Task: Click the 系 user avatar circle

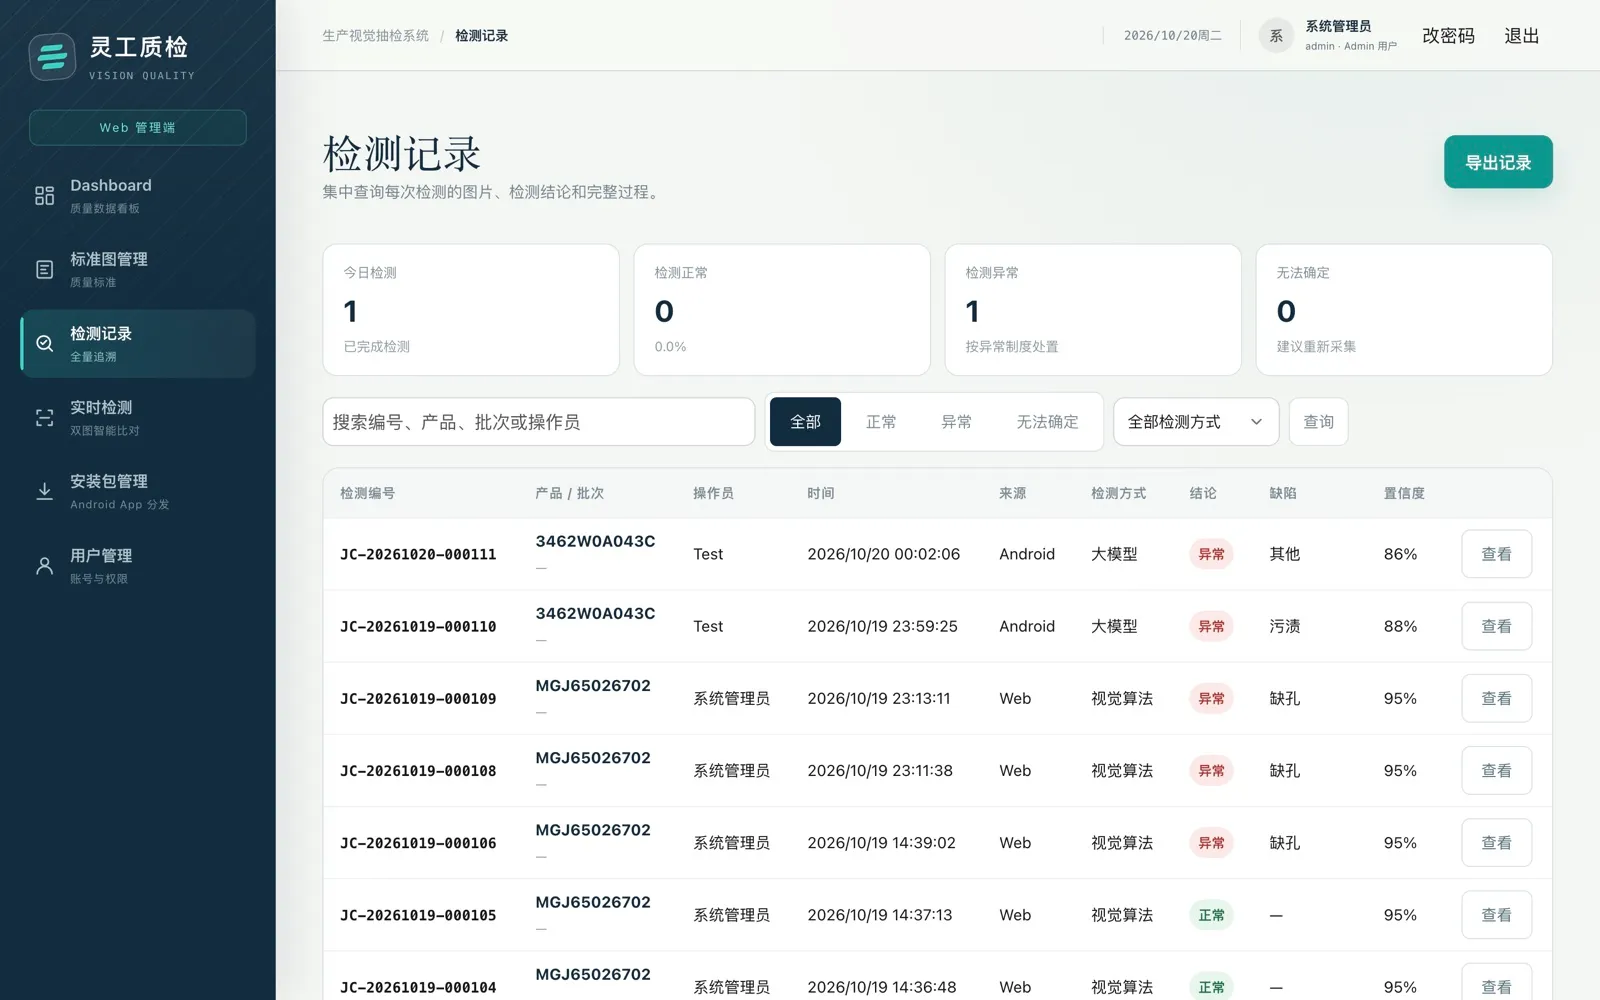Action: pos(1276,36)
